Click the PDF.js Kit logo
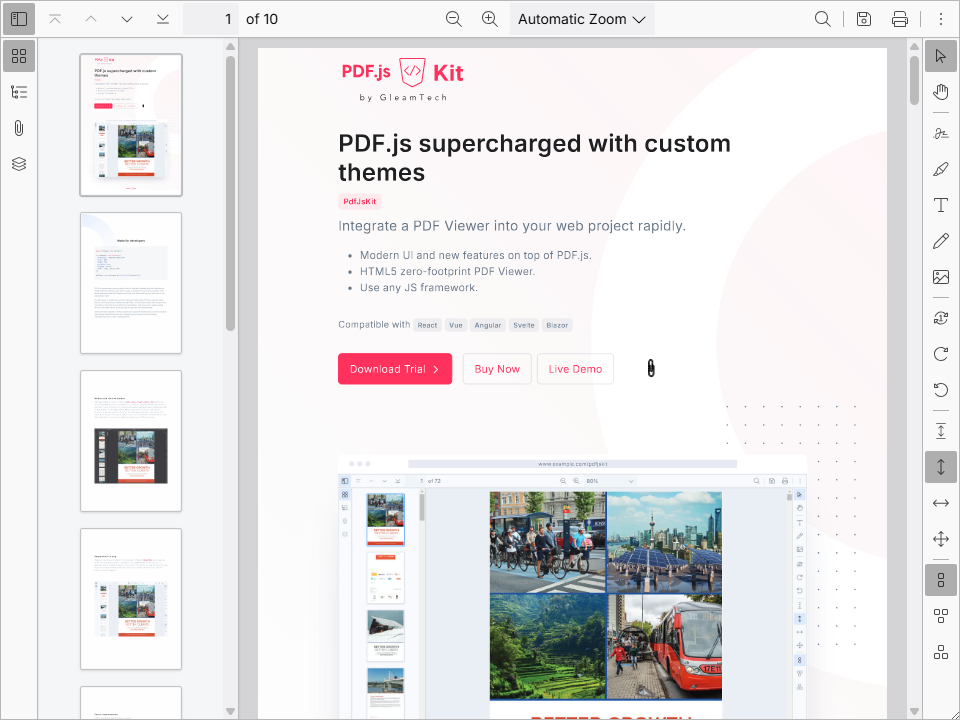Image resolution: width=960 pixels, height=720 pixels. tap(403, 80)
